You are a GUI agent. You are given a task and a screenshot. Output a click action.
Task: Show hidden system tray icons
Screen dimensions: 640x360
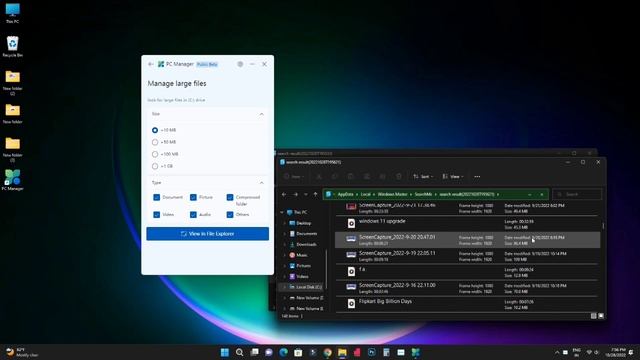click(x=557, y=352)
